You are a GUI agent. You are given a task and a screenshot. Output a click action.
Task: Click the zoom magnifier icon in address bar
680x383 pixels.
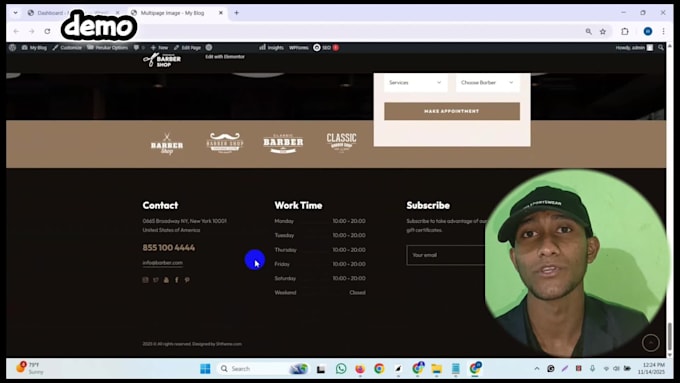(588, 31)
